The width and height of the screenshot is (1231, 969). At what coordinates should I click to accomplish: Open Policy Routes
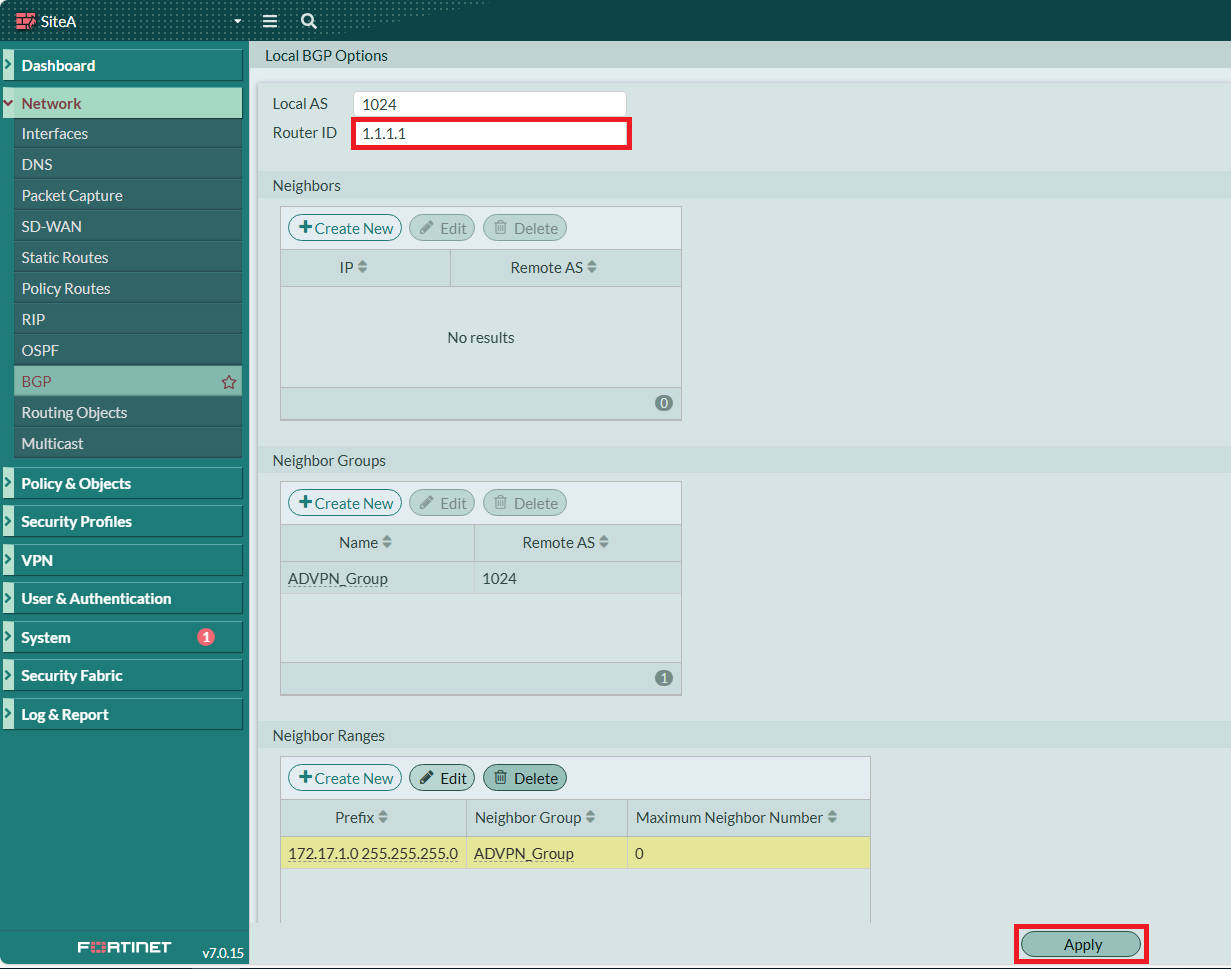[128, 289]
